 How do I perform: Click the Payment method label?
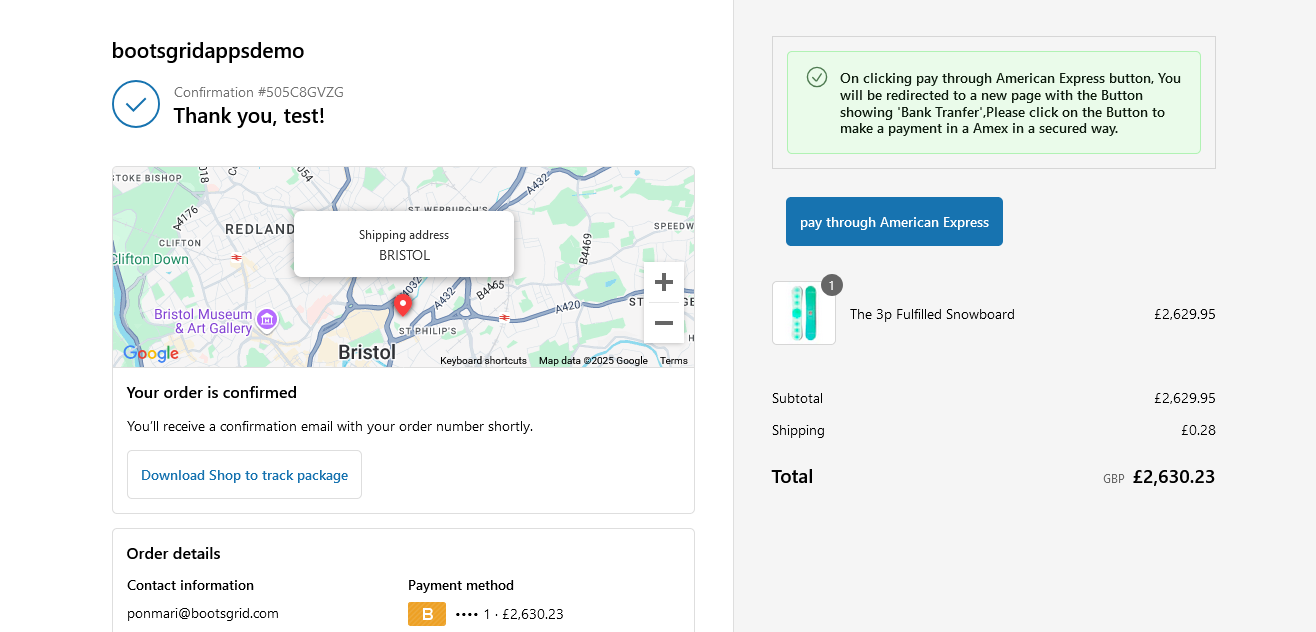pyautogui.click(x=461, y=585)
